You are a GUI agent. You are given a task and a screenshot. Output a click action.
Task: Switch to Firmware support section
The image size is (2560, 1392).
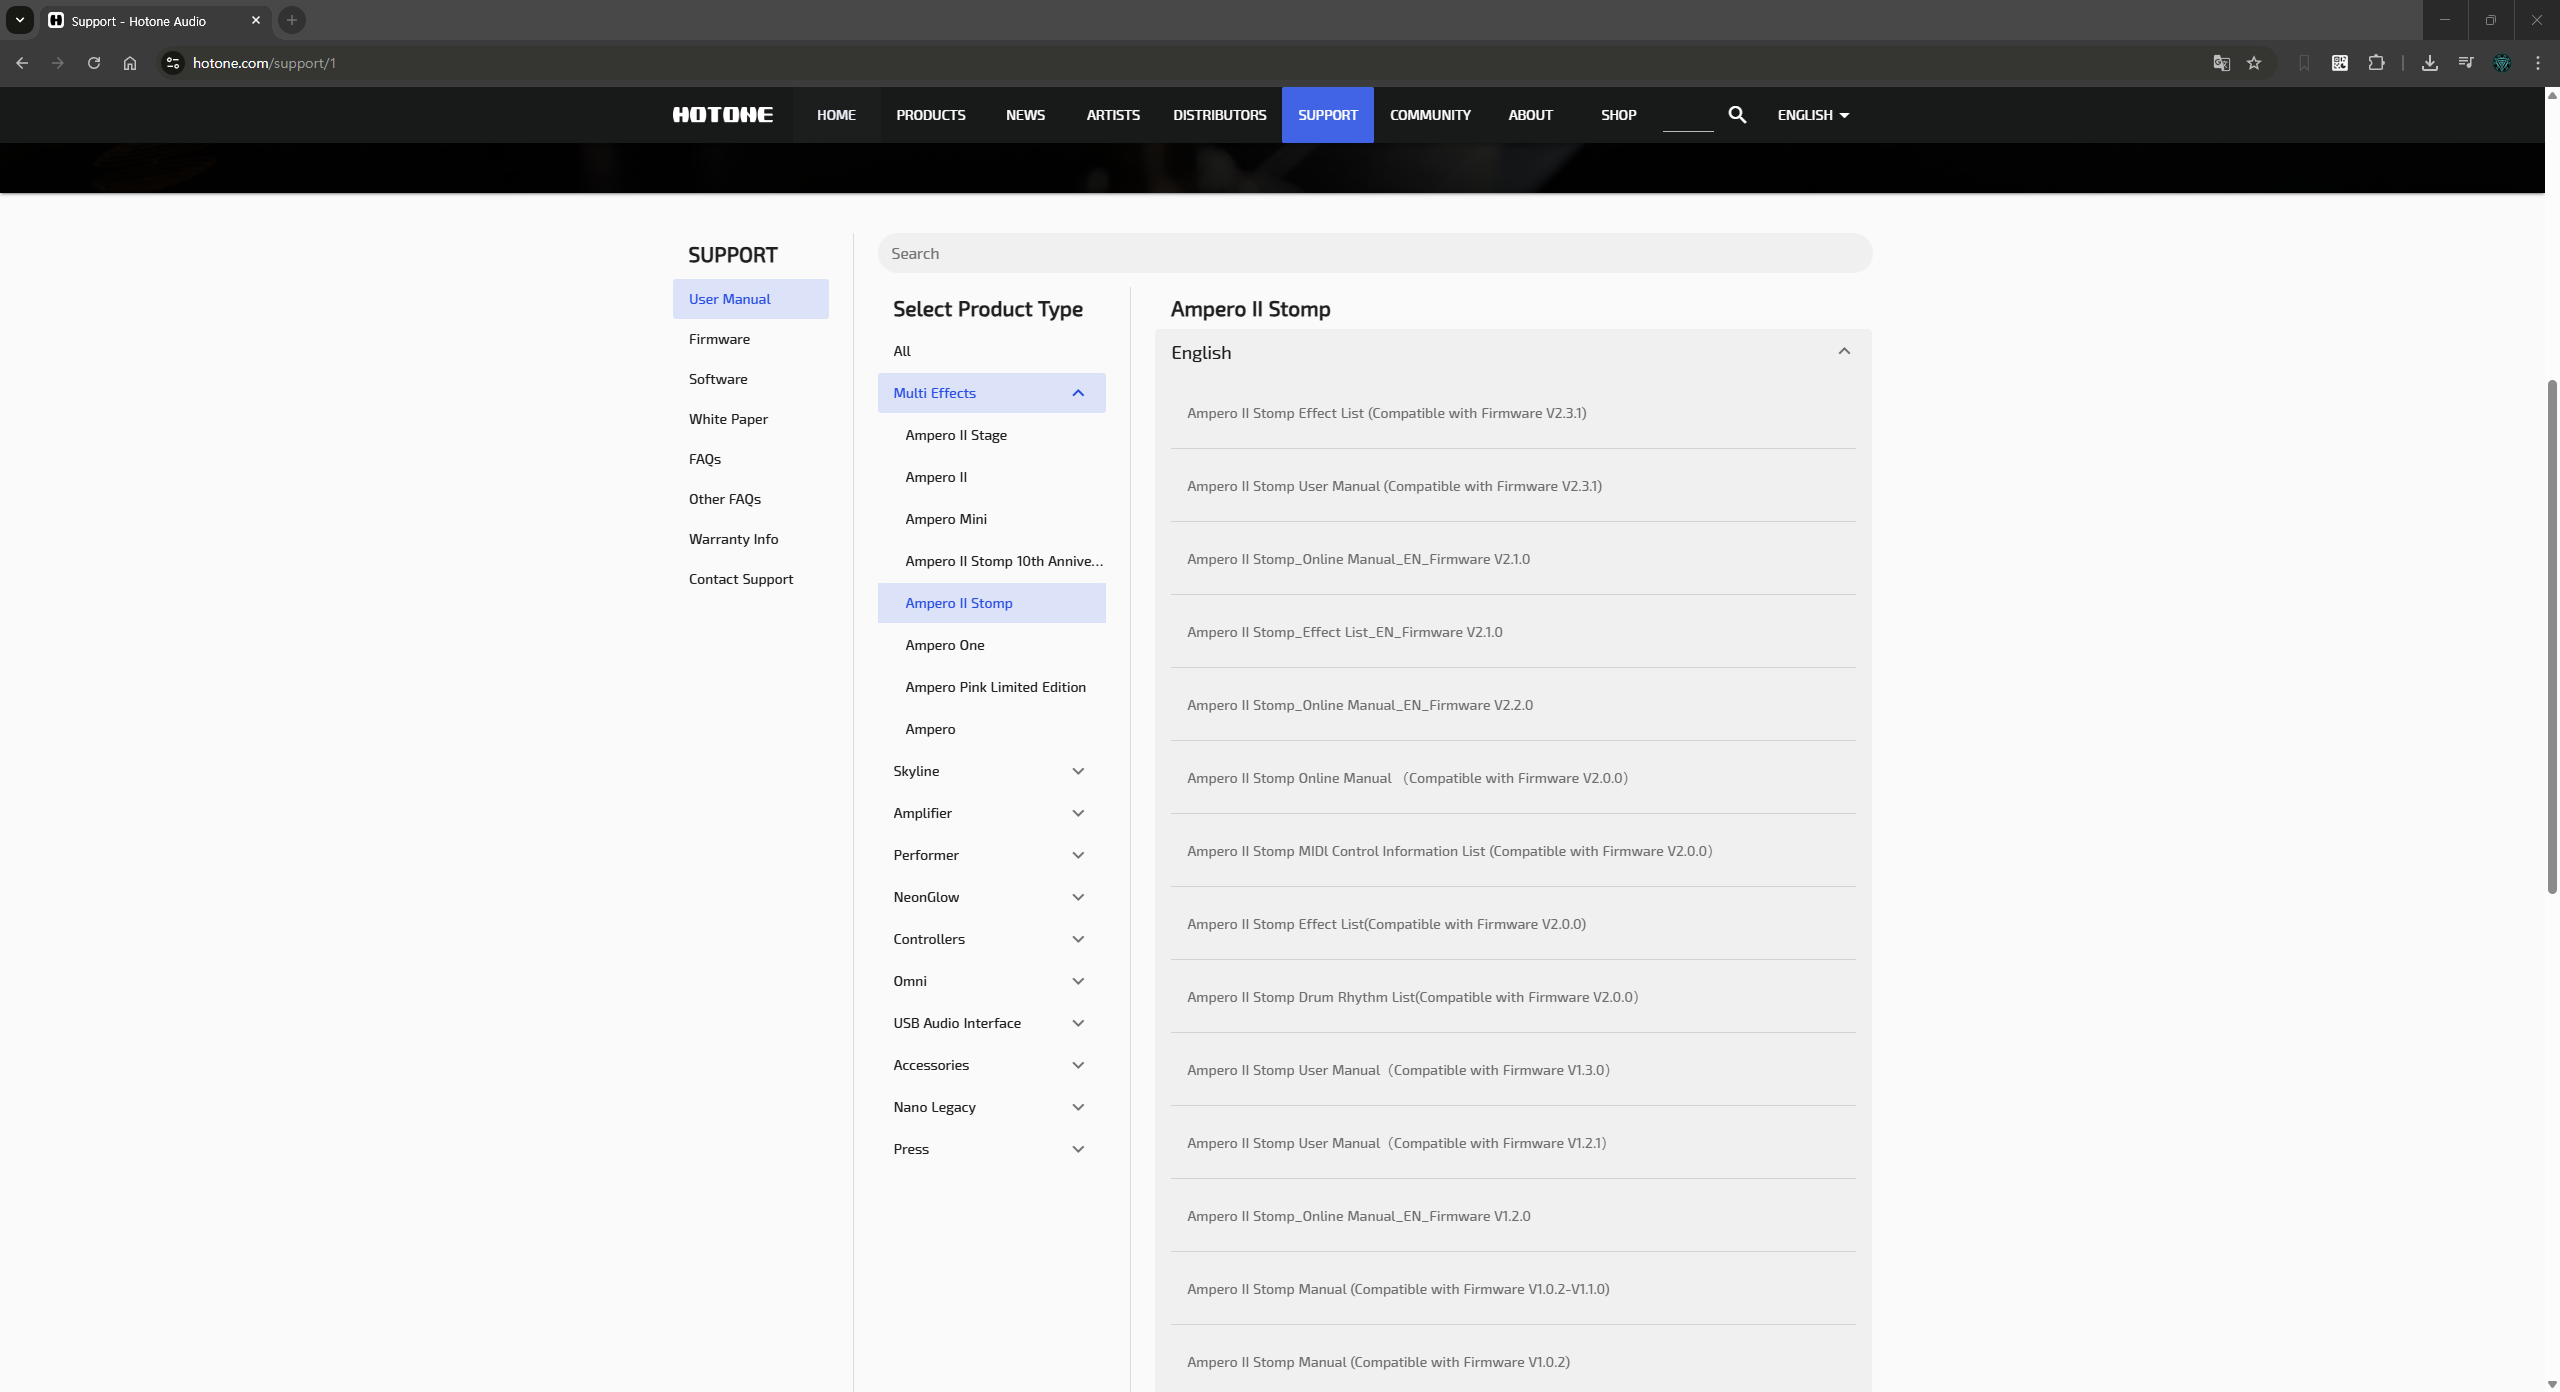(x=719, y=339)
